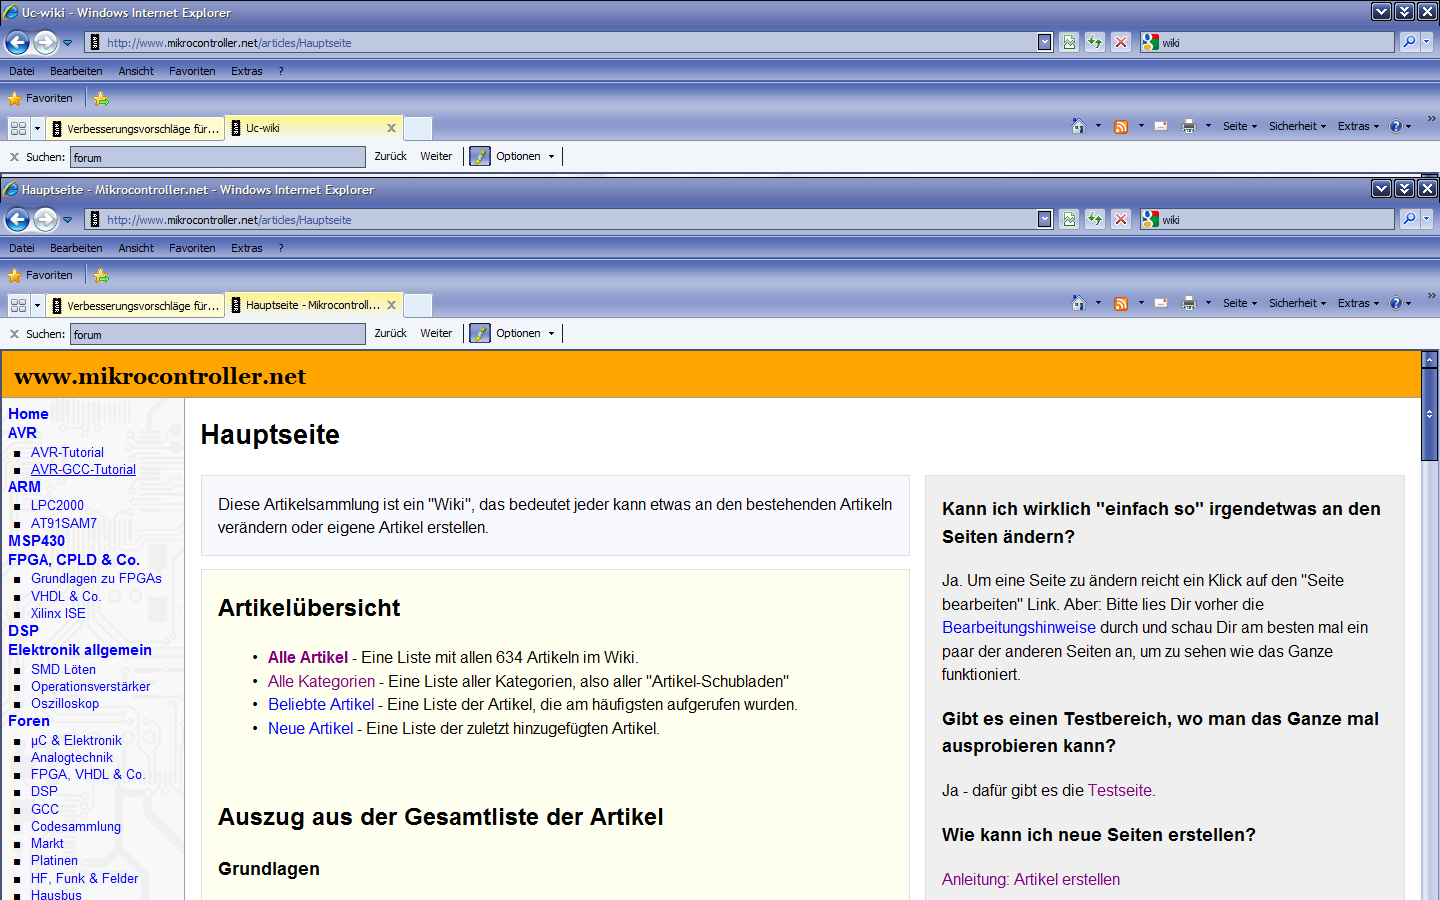Open Seite menu in Hauptseite window
The height and width of the screenshot is (900, 1440).
click(1240, 303)
